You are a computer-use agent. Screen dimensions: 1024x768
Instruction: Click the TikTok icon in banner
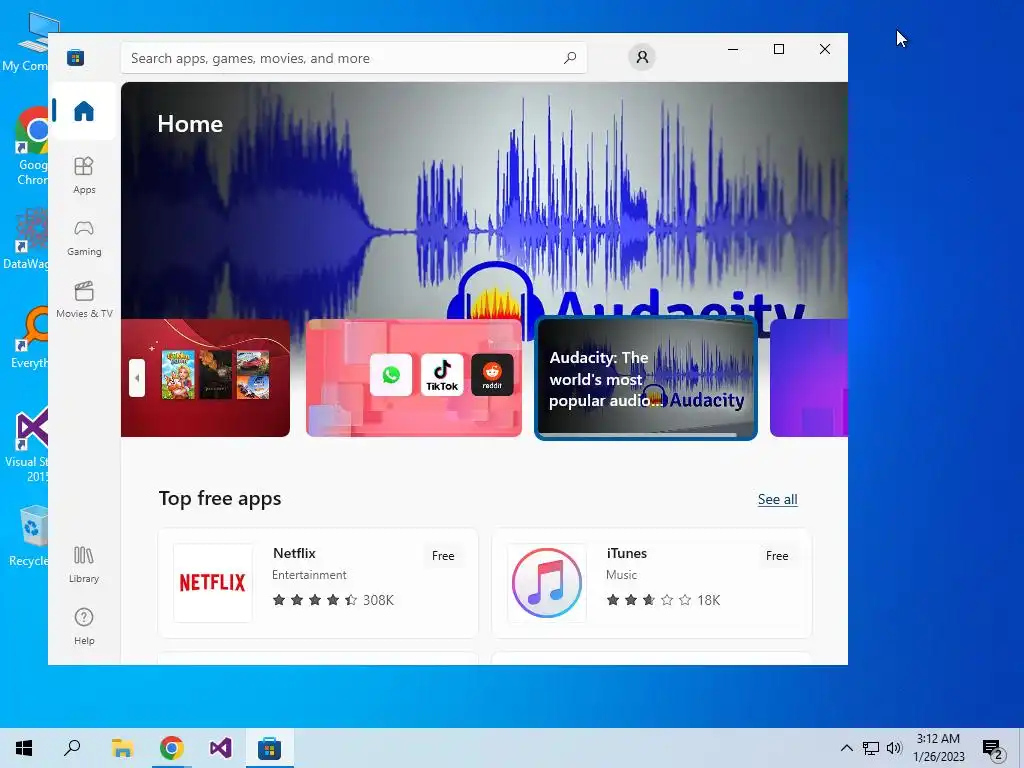tap(442, 375)
